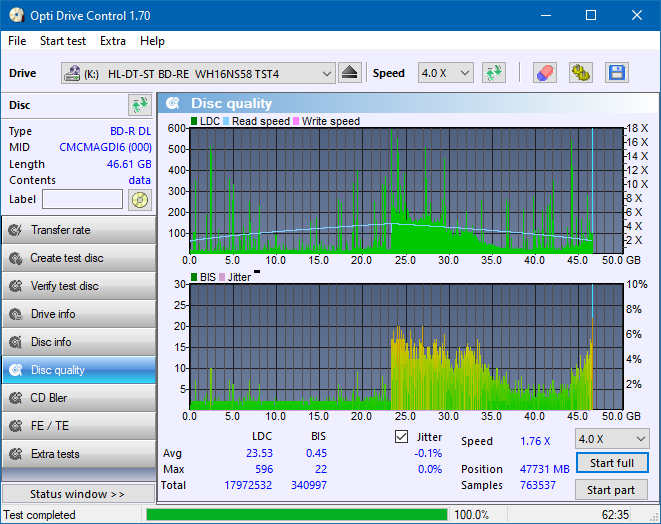Click the eraser disc icon
661x524 pixels.
point(545,73)
